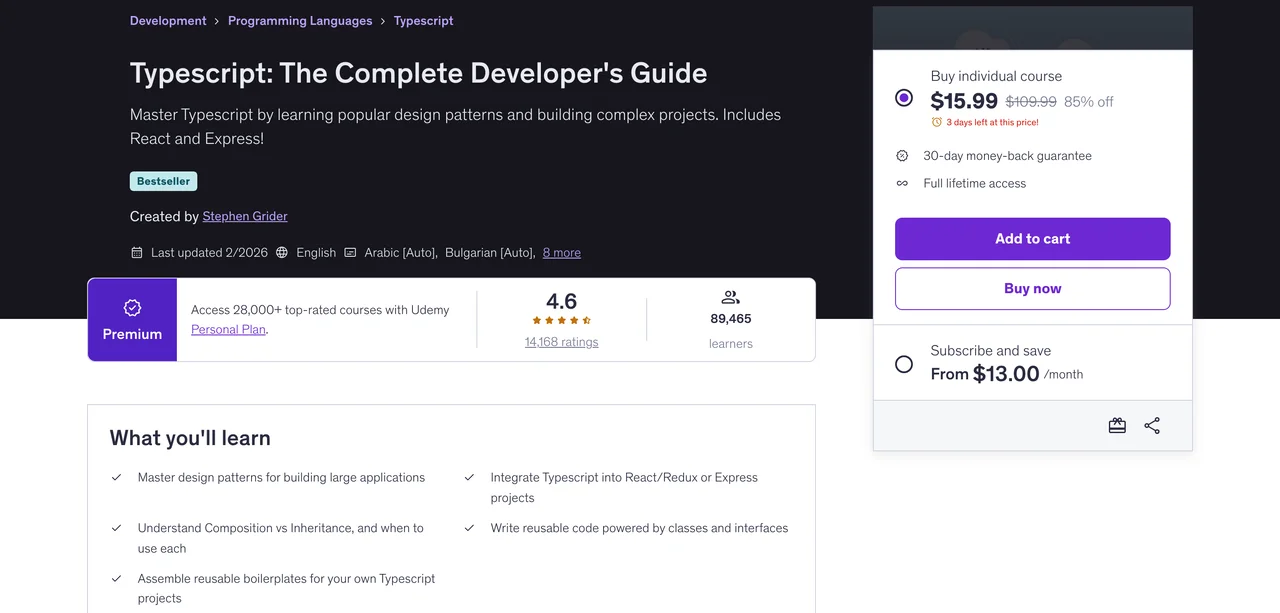Click the $109.99 original price
Screen dimensions: 1280x613
pyautogui.click(x=1031, y=101)
